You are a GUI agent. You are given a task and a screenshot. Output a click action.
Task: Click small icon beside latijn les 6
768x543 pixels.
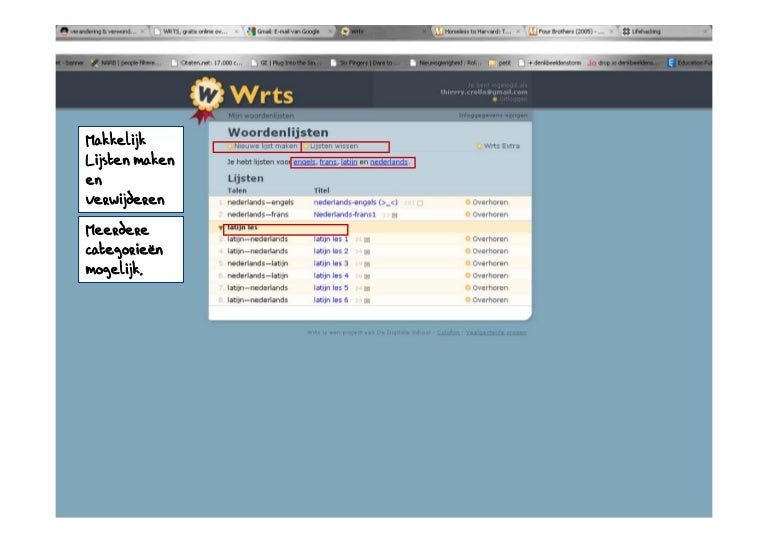[x=367, y=300]
